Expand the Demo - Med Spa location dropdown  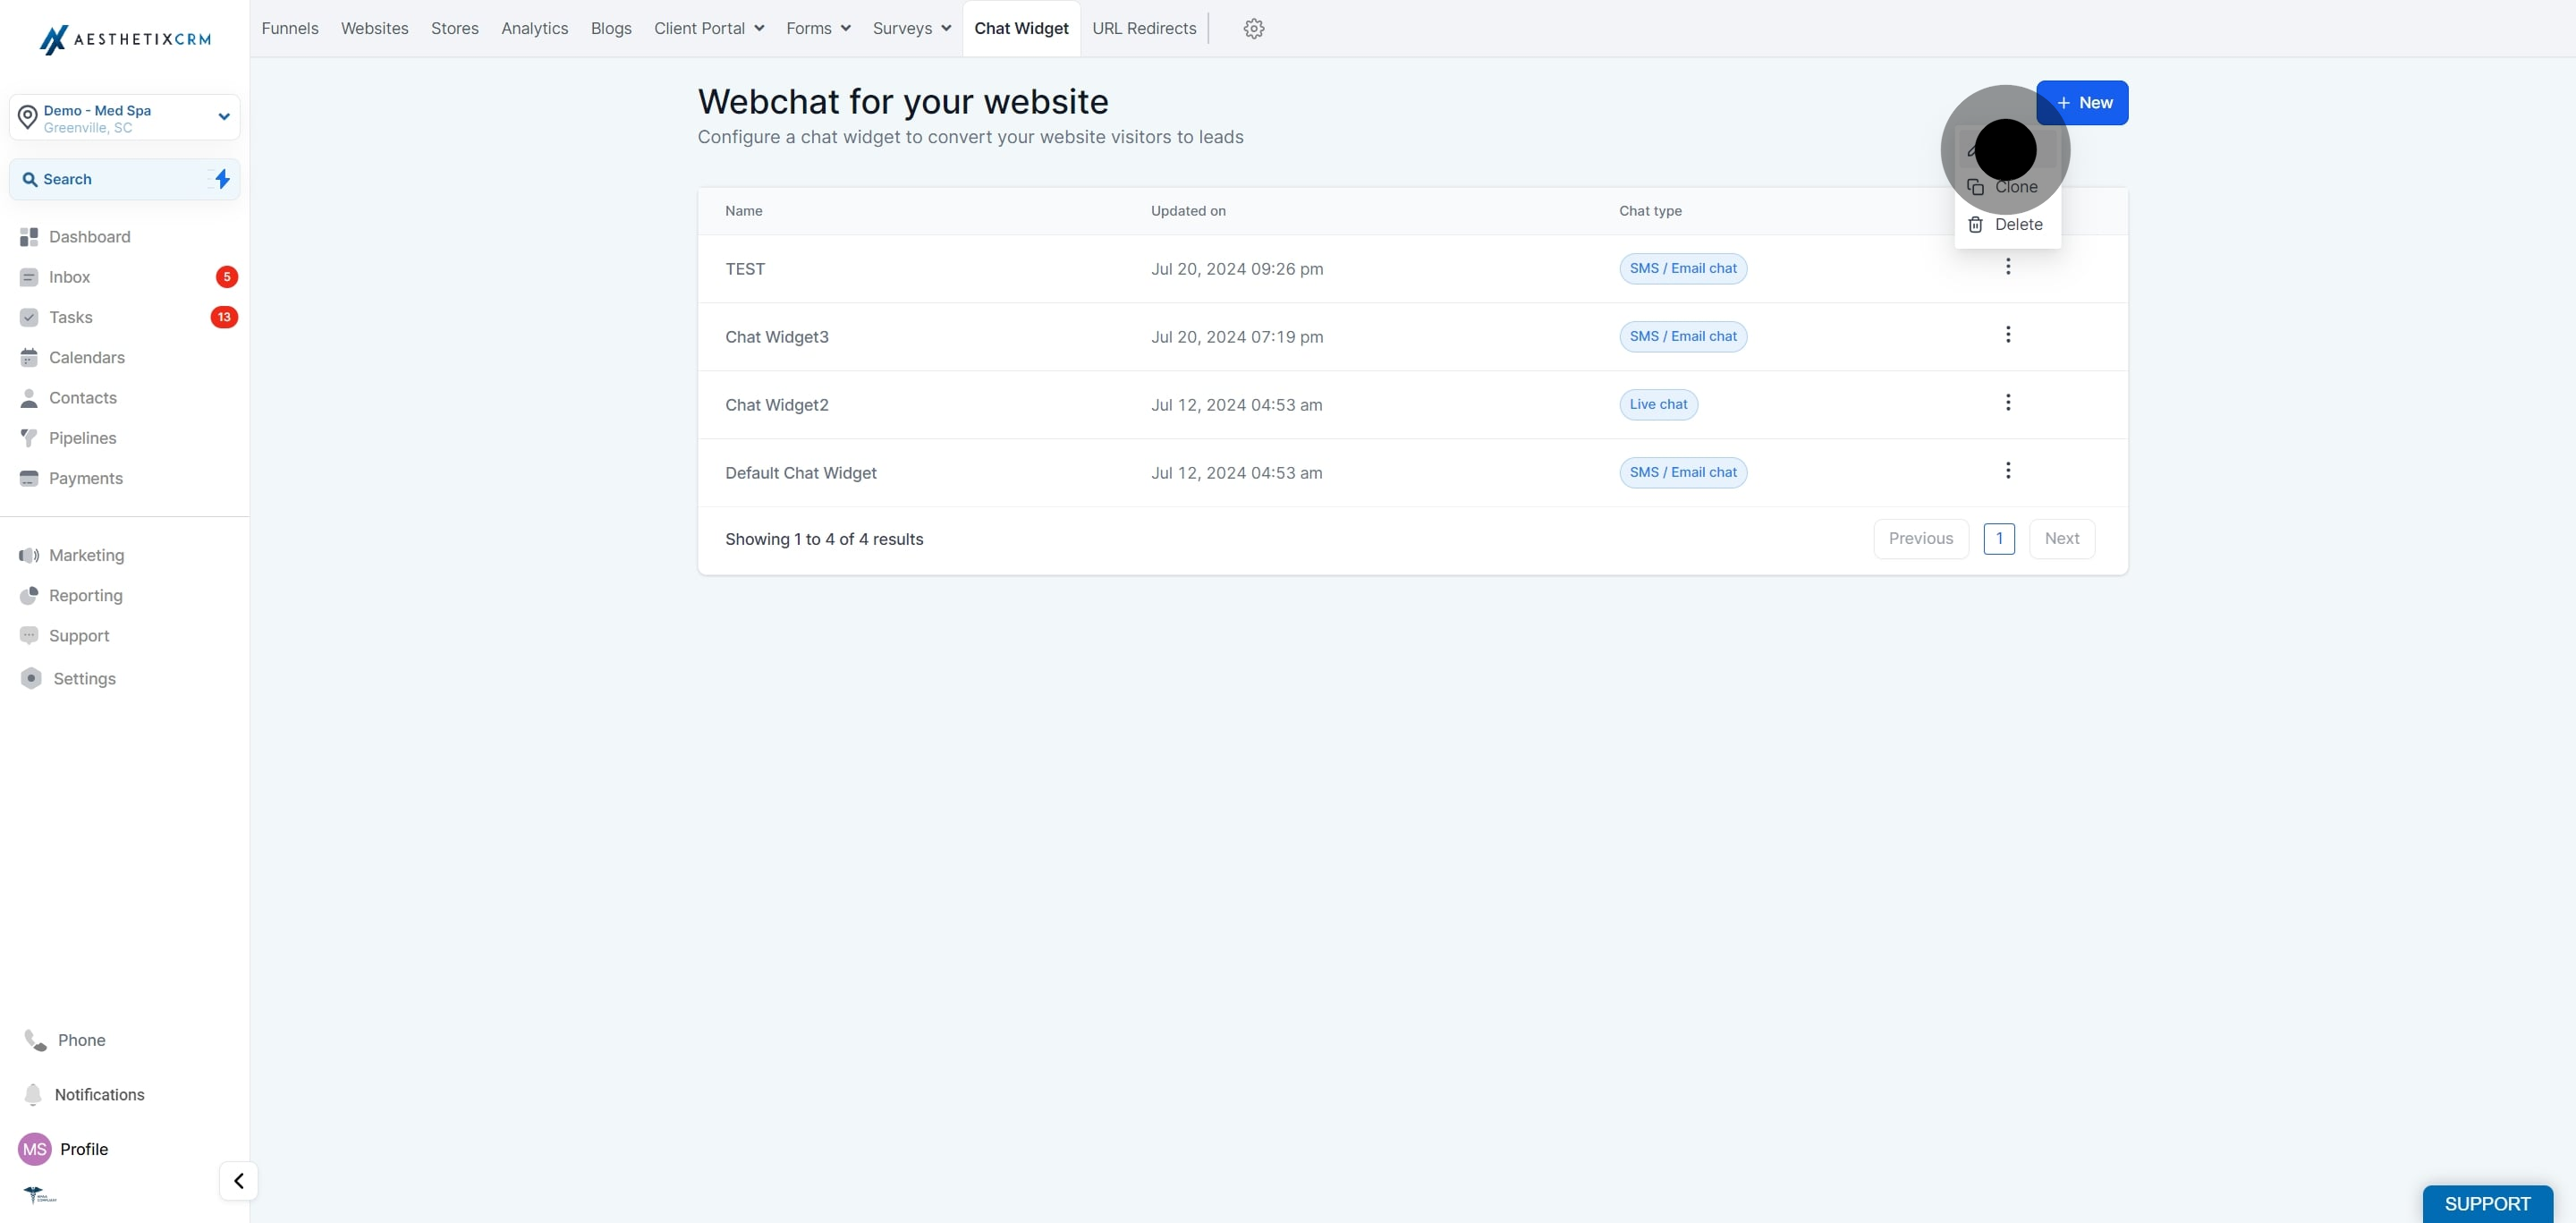click(125, 118)
